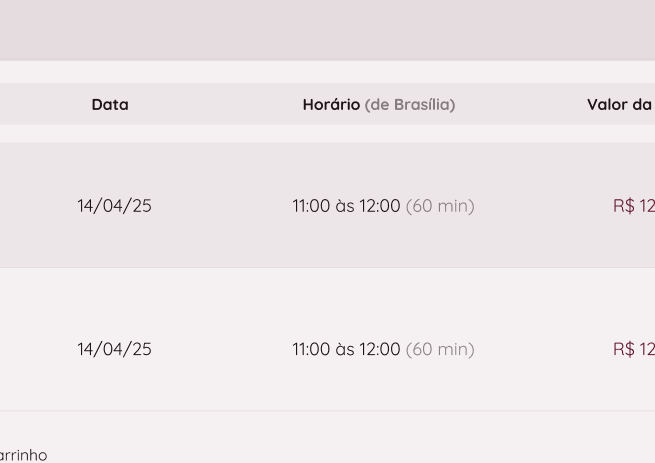
Task: Click the second row's "às" separator
Action: click(345, 349)
